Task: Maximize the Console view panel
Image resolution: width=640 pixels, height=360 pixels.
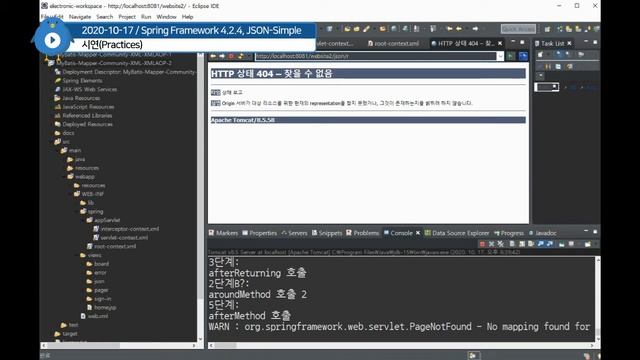Action: tap(595, 231)
